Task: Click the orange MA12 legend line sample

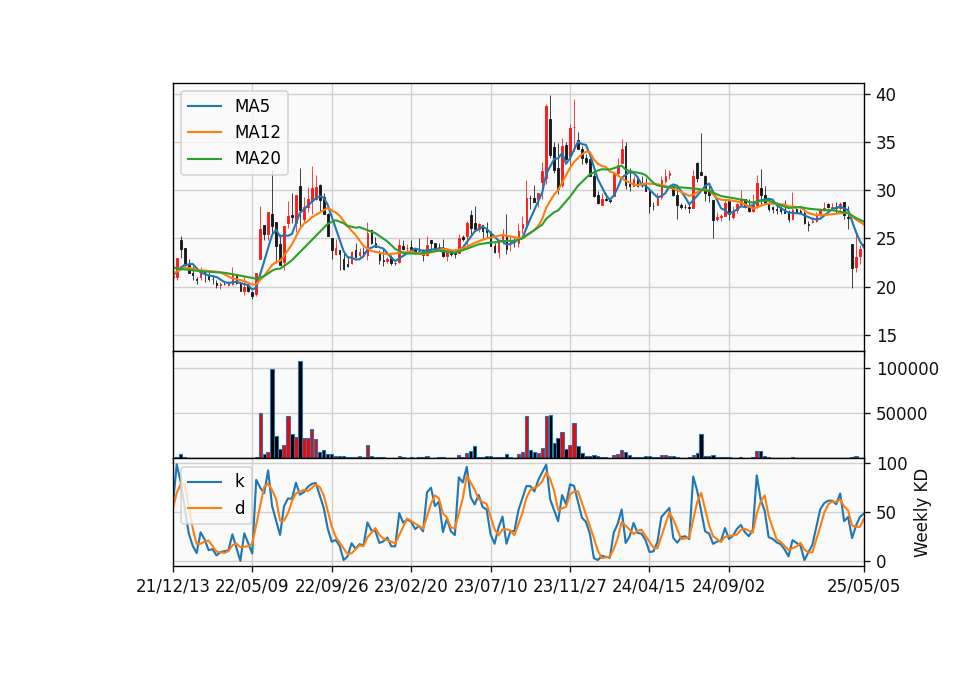Action: pos(204,132)
